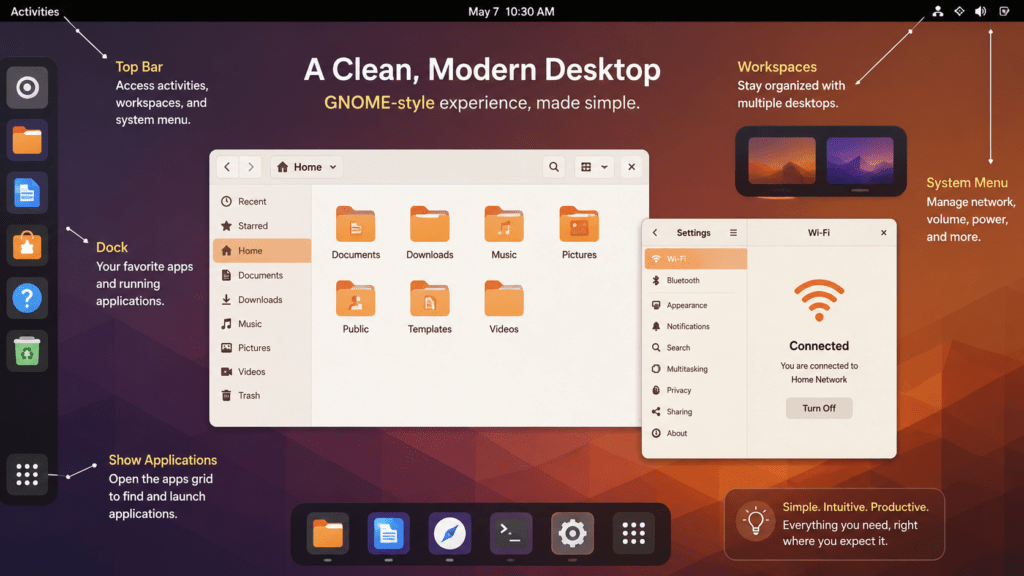The width and height of the screenshot is (1024, 576).
Task: Search files with the magnifier button
Action: tap(554, 167)
